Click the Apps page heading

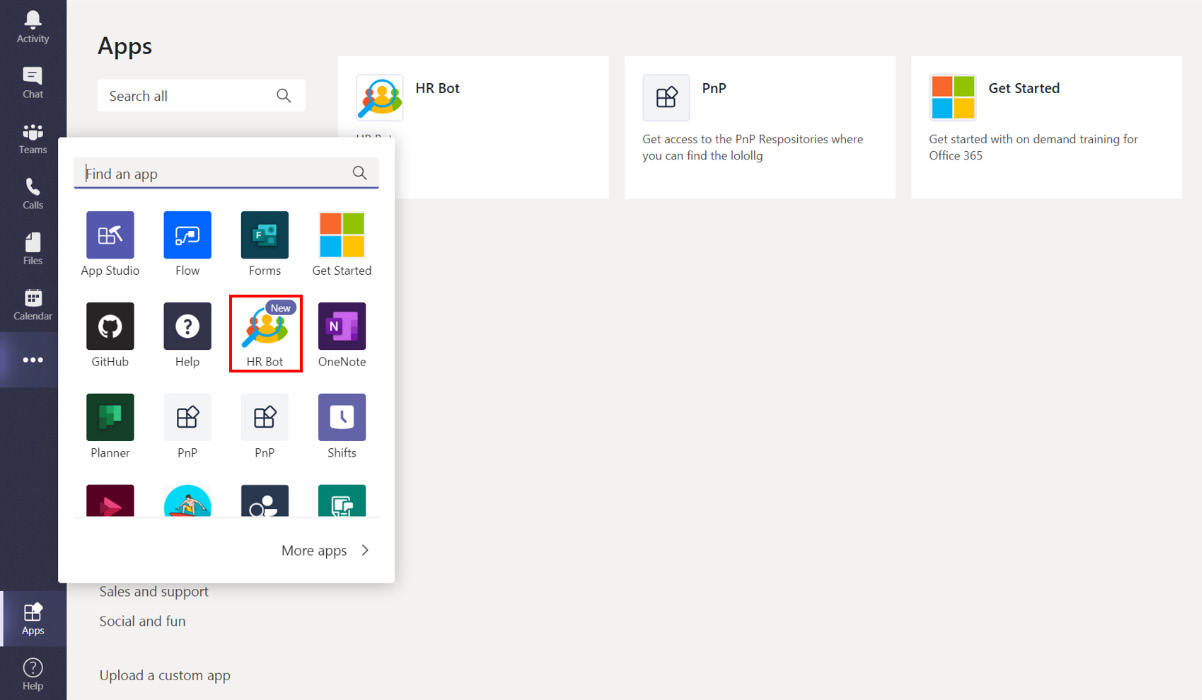pyautogui.click(x=125, y=46)
